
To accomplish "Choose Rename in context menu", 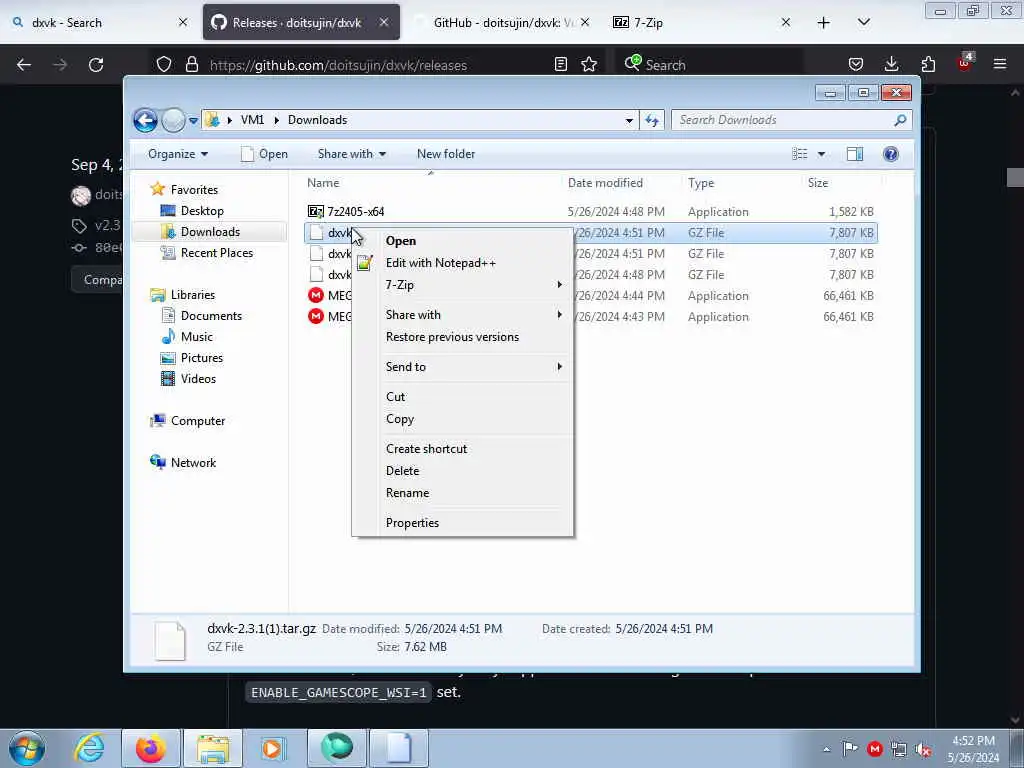I will tap(462, 493).
